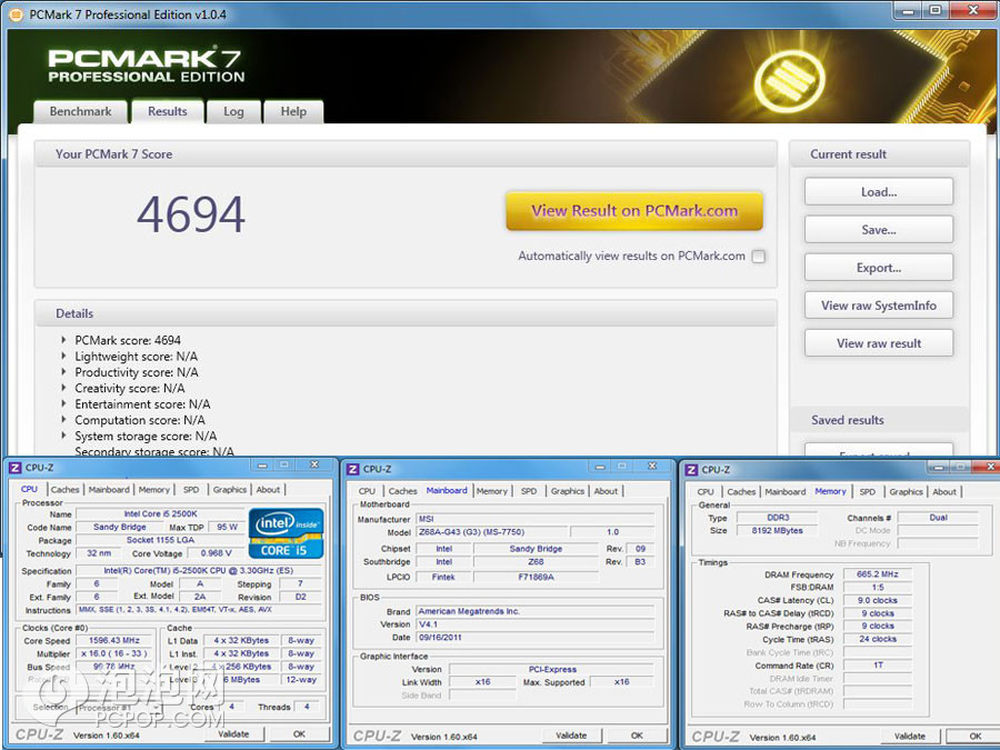The image size is (1000, 750).
Task: Click the memory size value '8192 MBytes'
Action: [x=777, y=531]
